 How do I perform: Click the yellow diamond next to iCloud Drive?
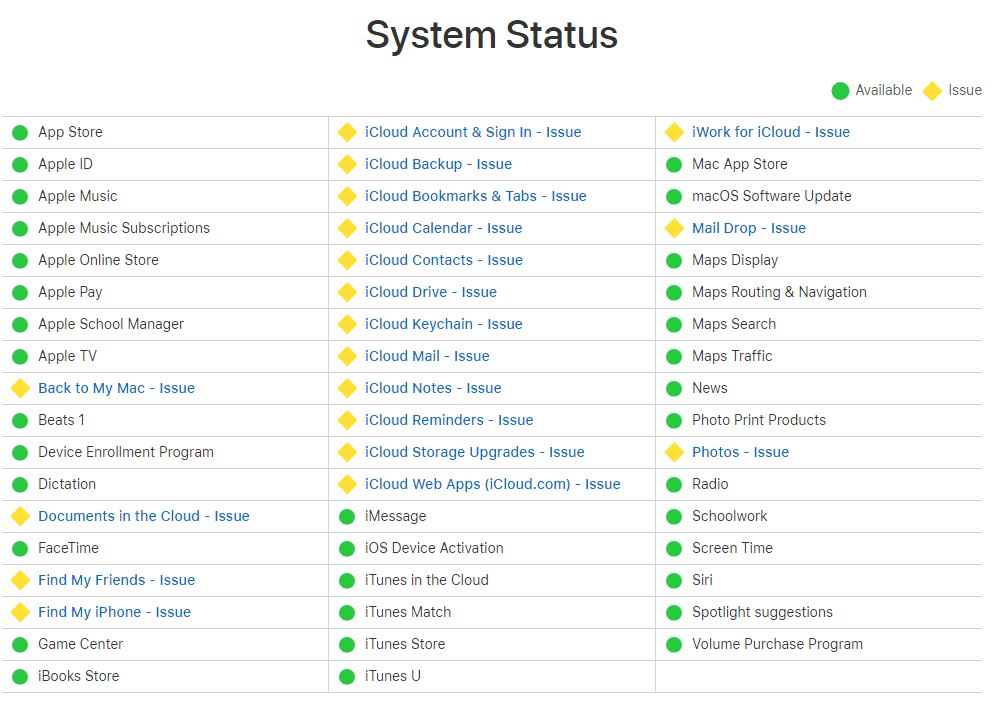[347, 292]
